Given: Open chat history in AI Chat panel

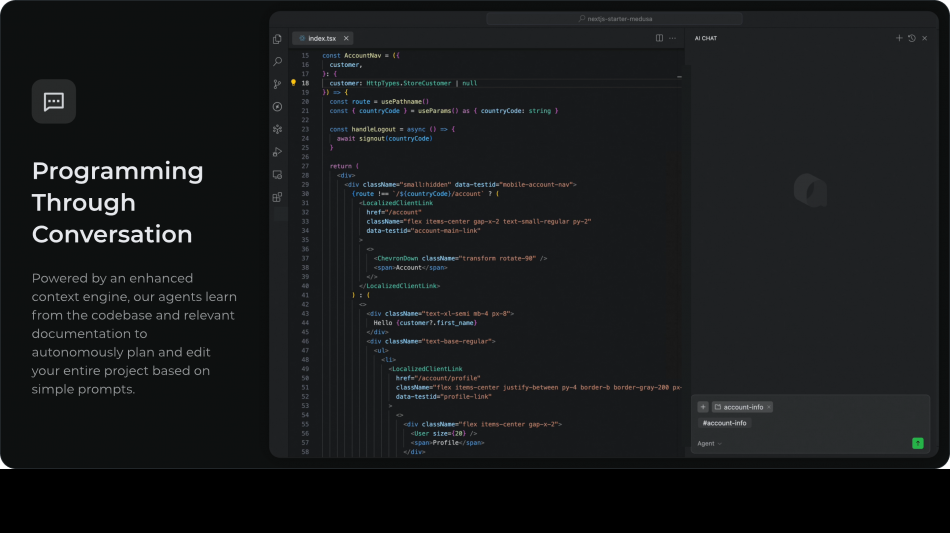Looking at the screenshot, I should [911, 38].
